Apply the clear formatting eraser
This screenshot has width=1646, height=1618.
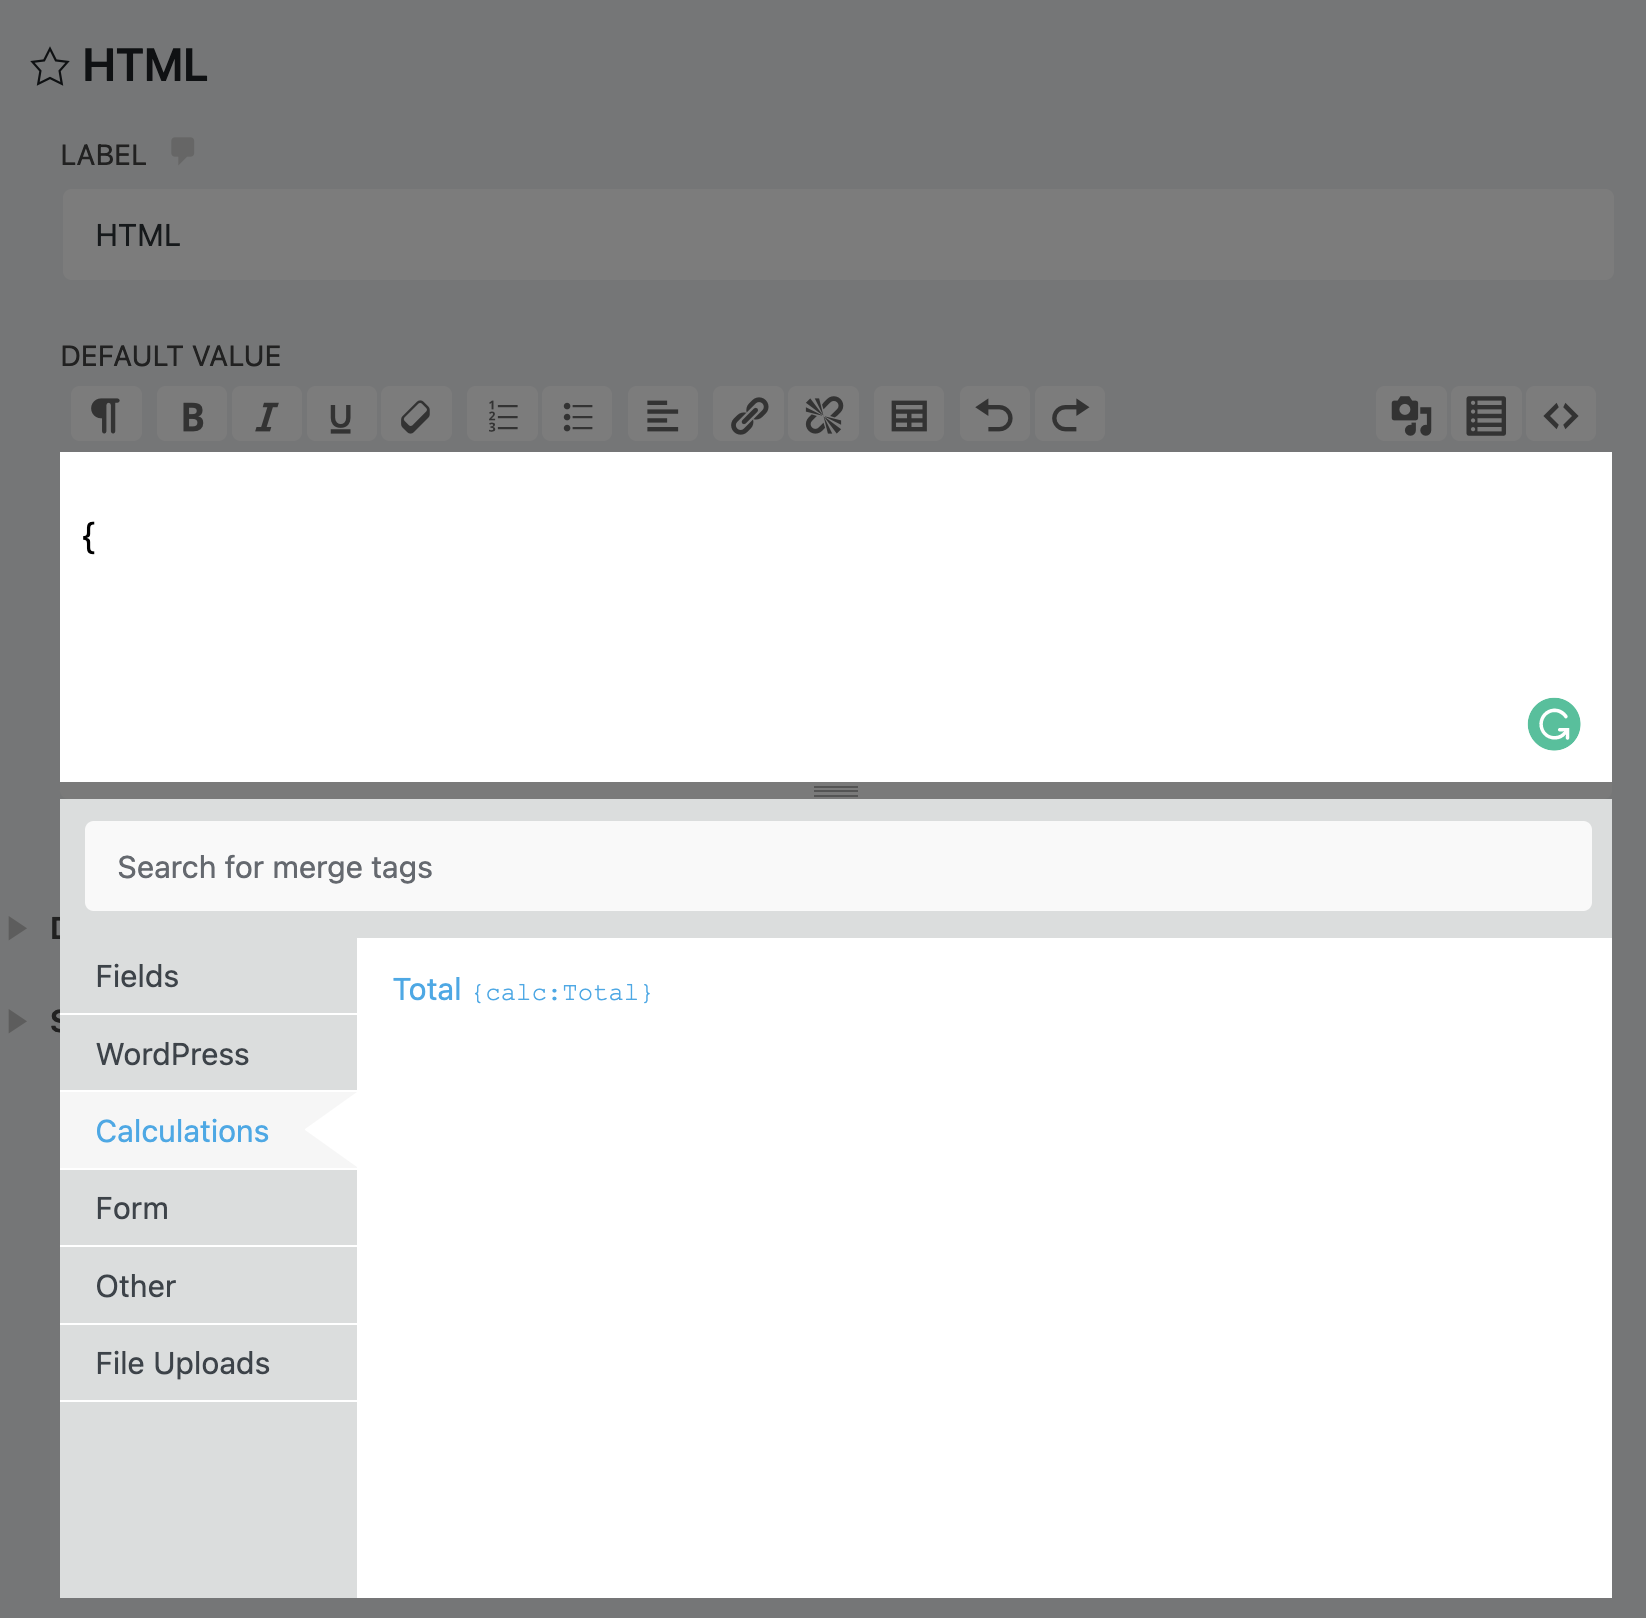click(416, 414)
